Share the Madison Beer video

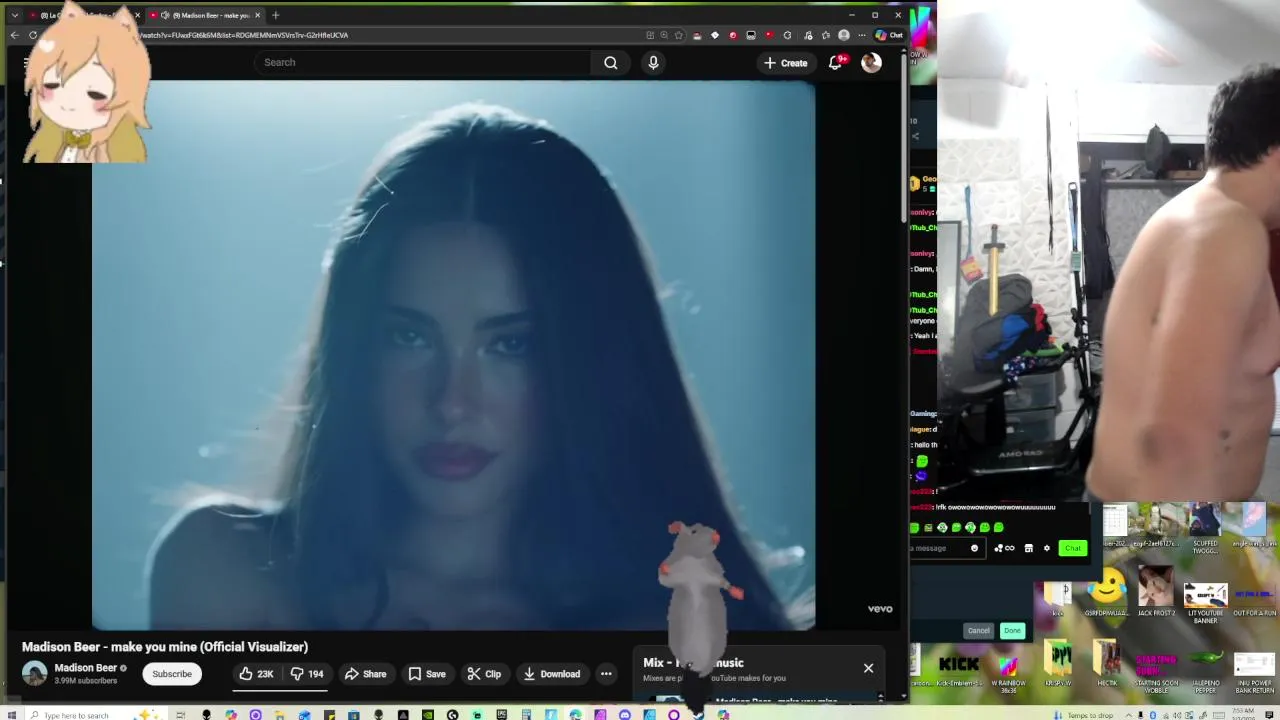pyautogui.click(x=365, y=674)
